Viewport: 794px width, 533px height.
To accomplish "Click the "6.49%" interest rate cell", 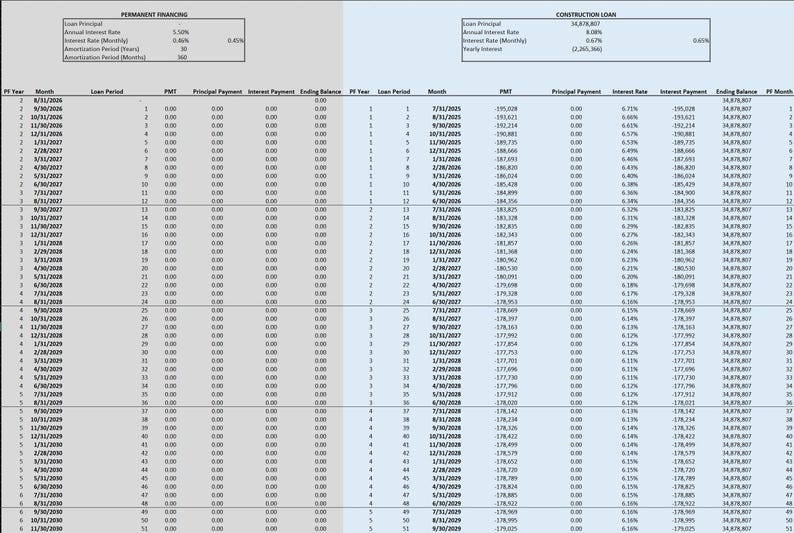I will [630, 151].
